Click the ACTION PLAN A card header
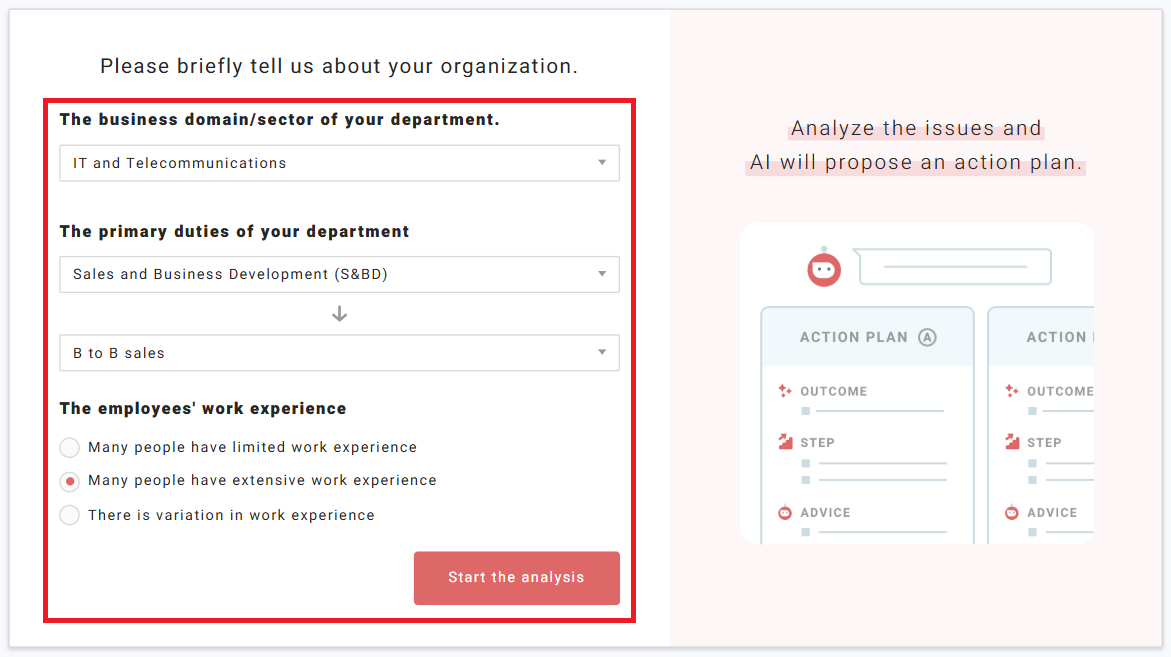The width and height of the screenshot is (1171, 657). (x=866, y=337)
